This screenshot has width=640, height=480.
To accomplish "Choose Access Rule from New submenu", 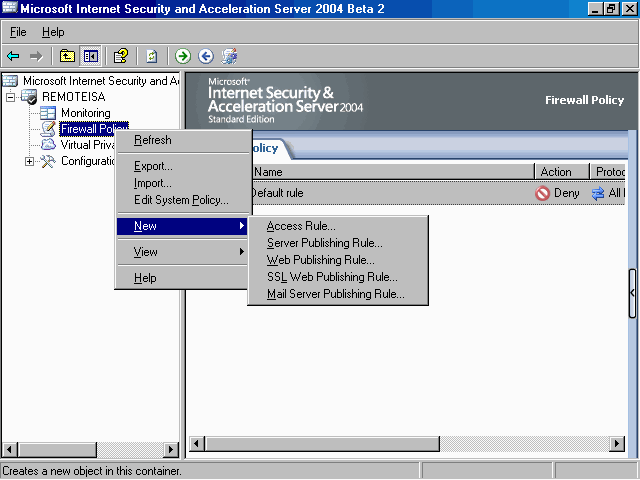I will [301, 226].
